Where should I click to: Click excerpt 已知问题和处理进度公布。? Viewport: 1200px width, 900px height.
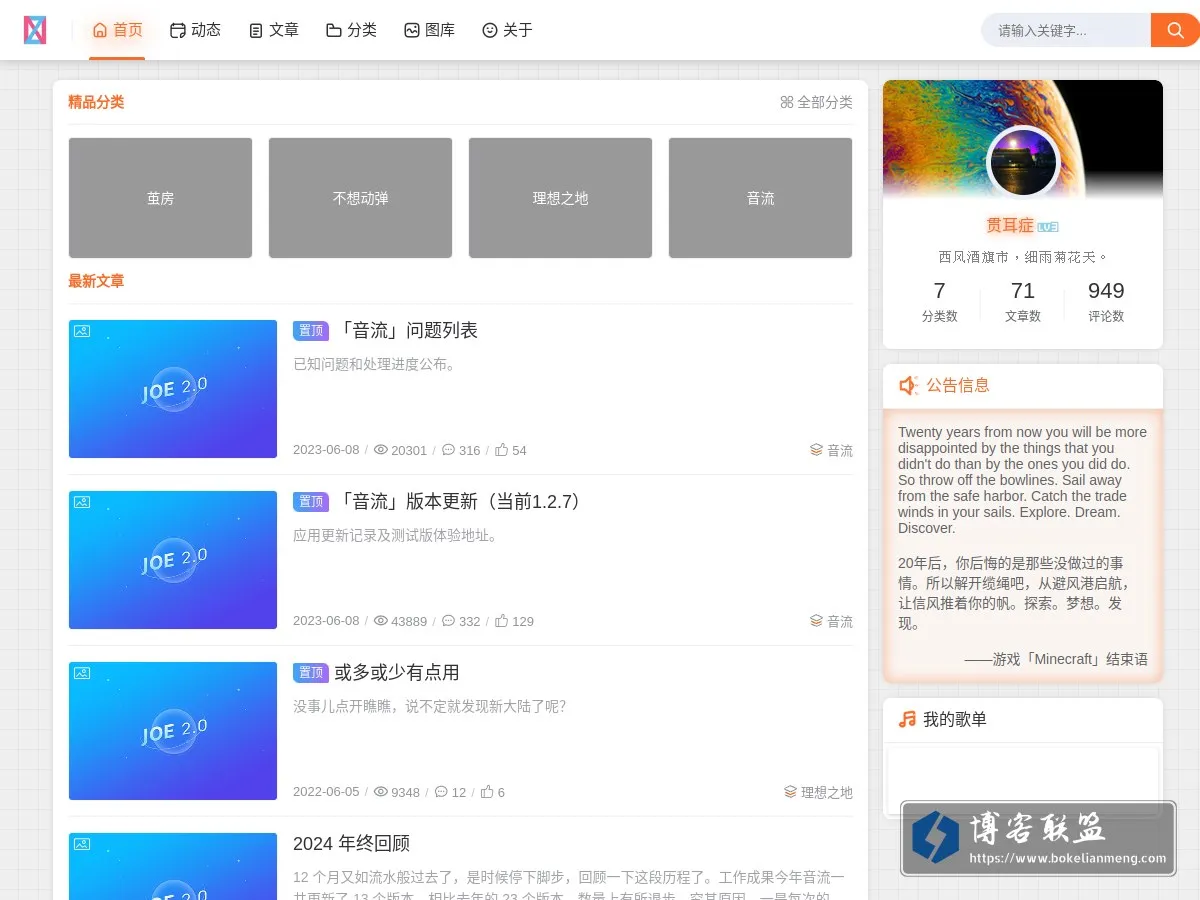coord(376,364)
